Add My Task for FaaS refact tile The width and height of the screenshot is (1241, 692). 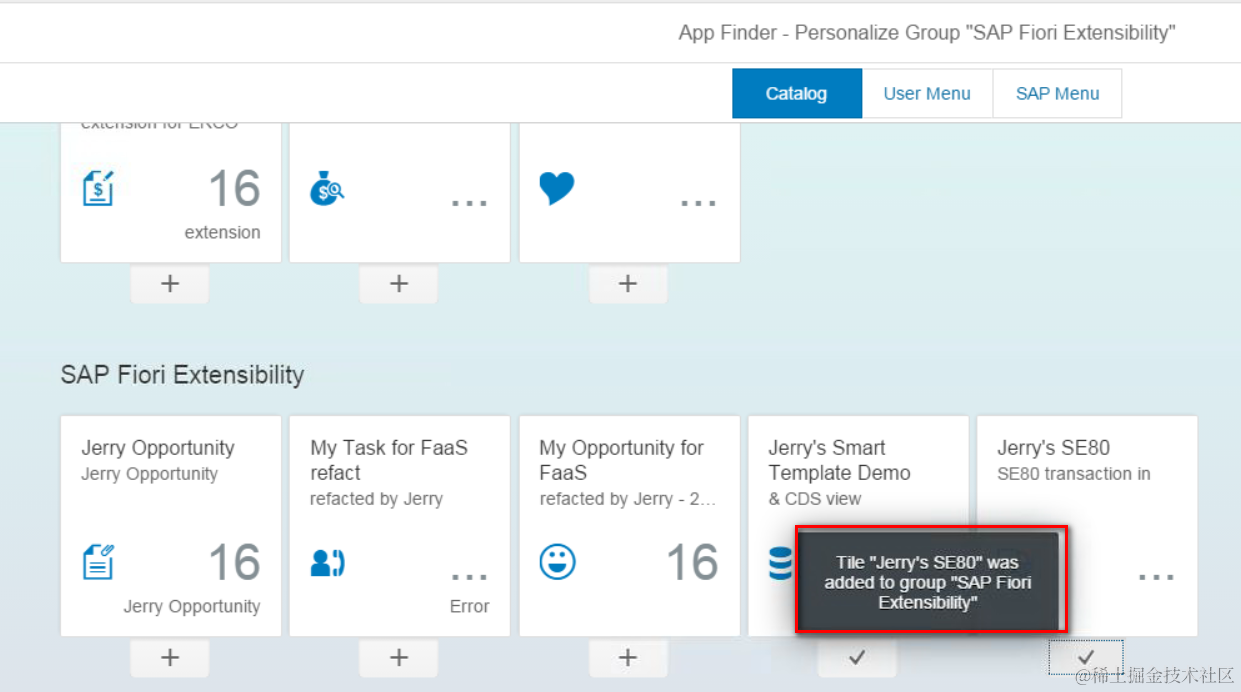(399, 658)
